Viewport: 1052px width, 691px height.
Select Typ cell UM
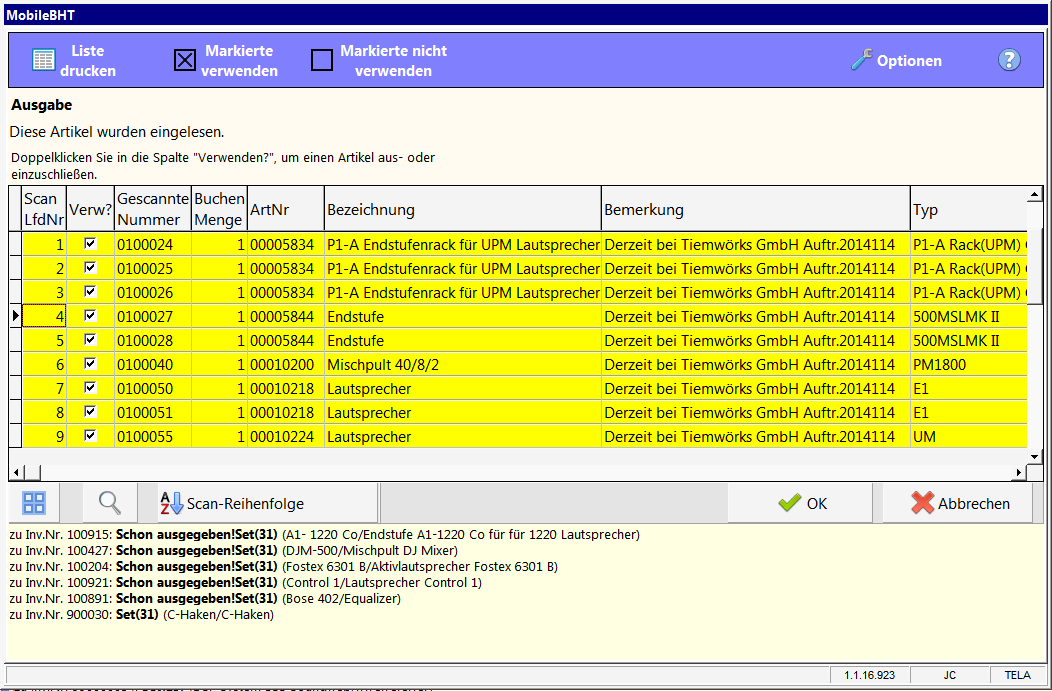(969, 437)
